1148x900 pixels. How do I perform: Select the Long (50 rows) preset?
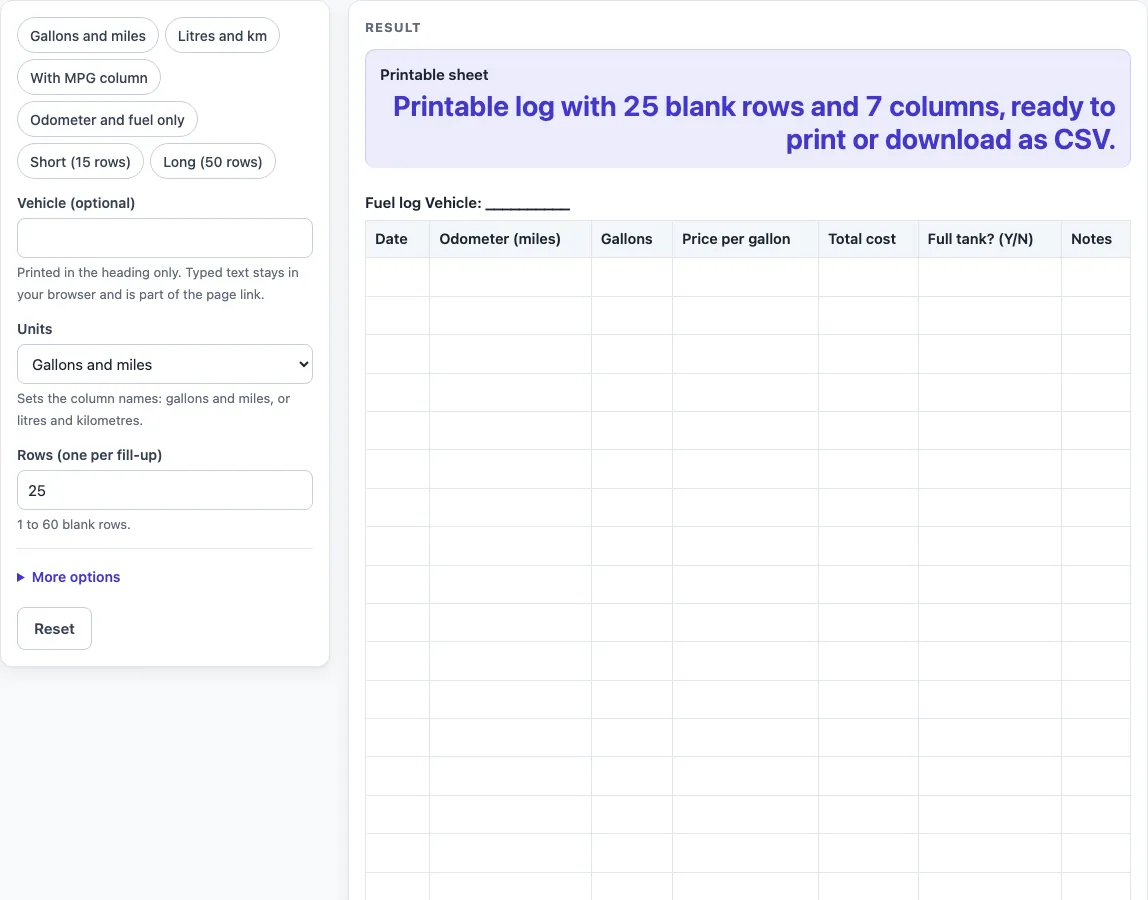point(212,162)
